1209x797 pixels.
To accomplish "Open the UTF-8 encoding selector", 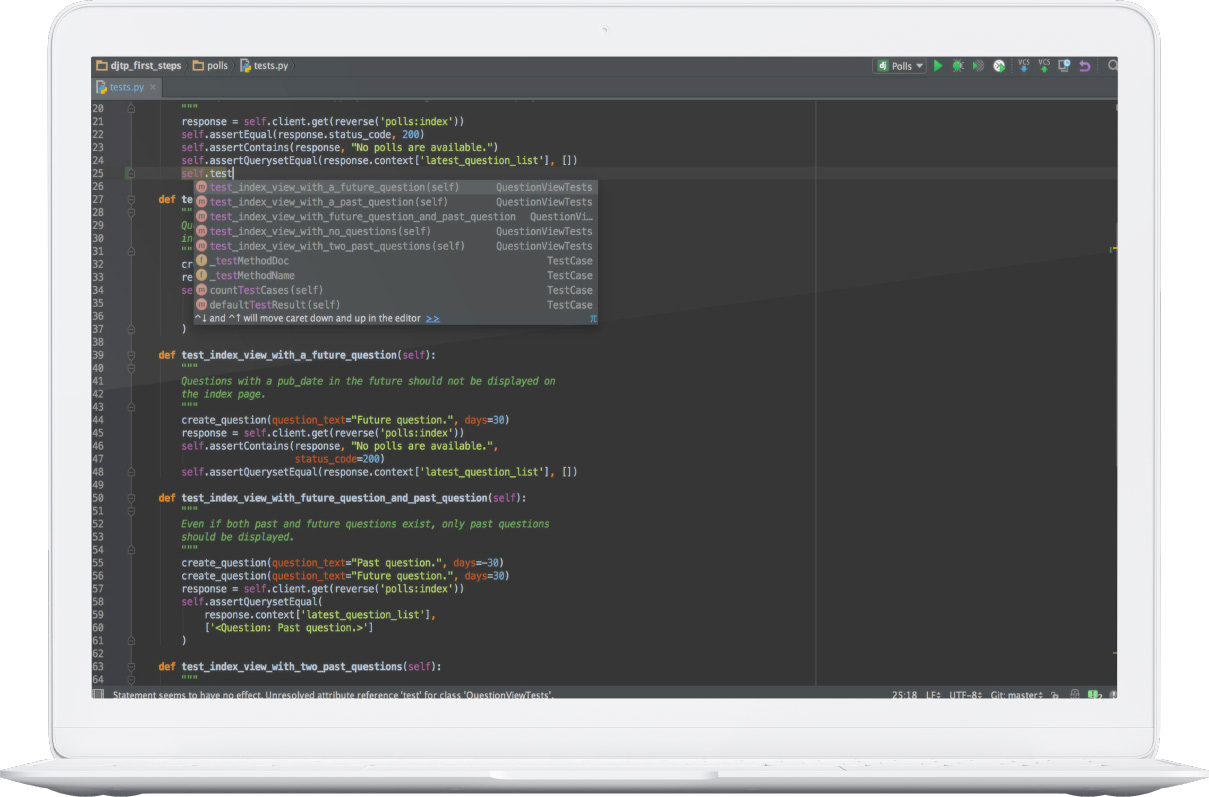I will click(x=964, y=695).
